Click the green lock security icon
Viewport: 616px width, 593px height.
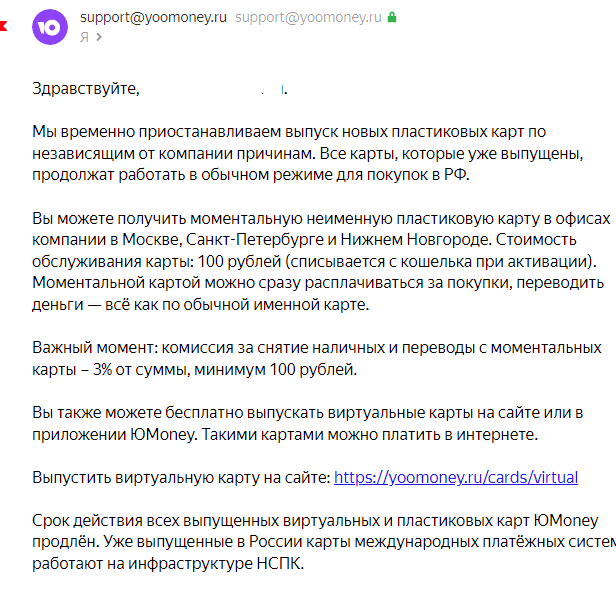(x=392, y=17)
